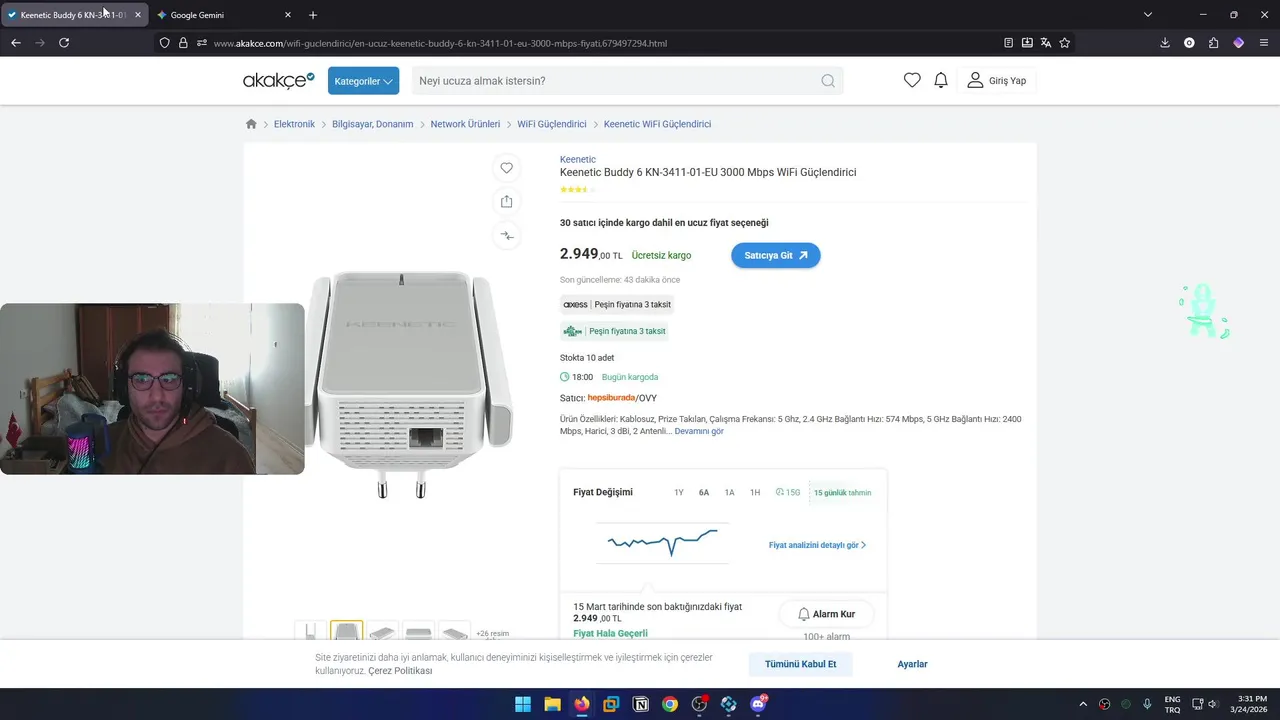Click the compare product arrows icon
Image resolution: width=1280 pixels, height=720 pixels.
pyautogui.click(x=507, y=236)
